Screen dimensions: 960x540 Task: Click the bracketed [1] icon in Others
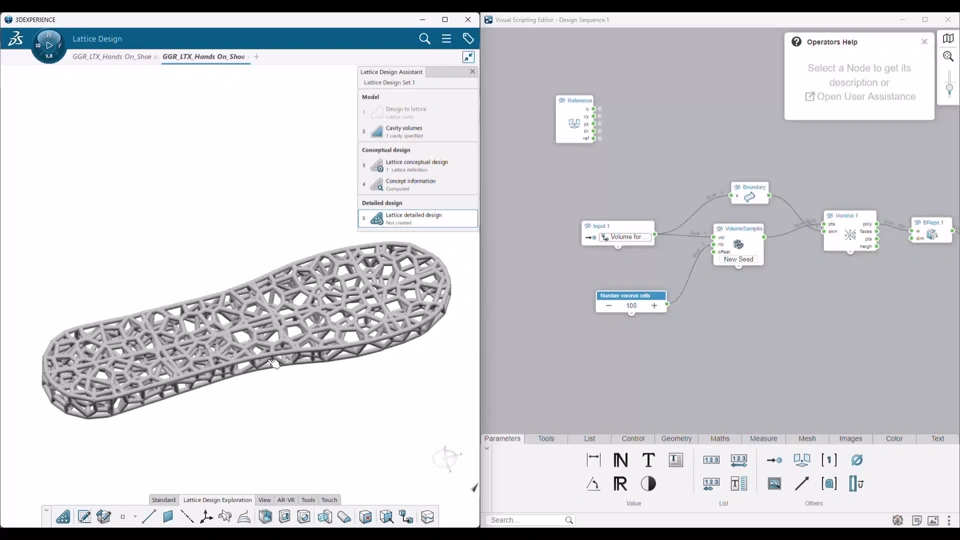pos(829,460)
